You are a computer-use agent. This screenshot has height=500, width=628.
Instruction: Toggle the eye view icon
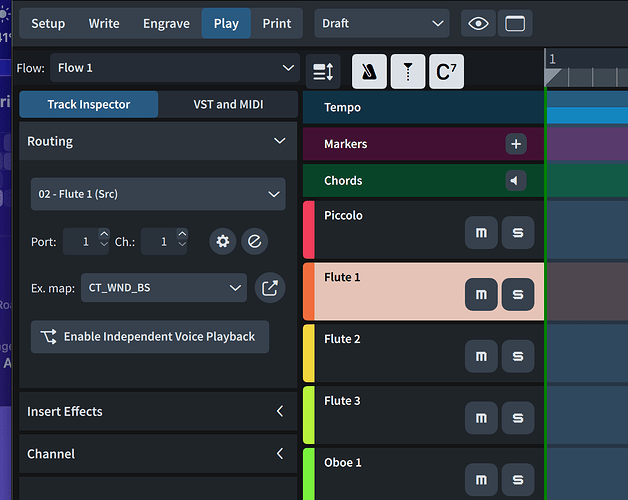click(477, 23)
